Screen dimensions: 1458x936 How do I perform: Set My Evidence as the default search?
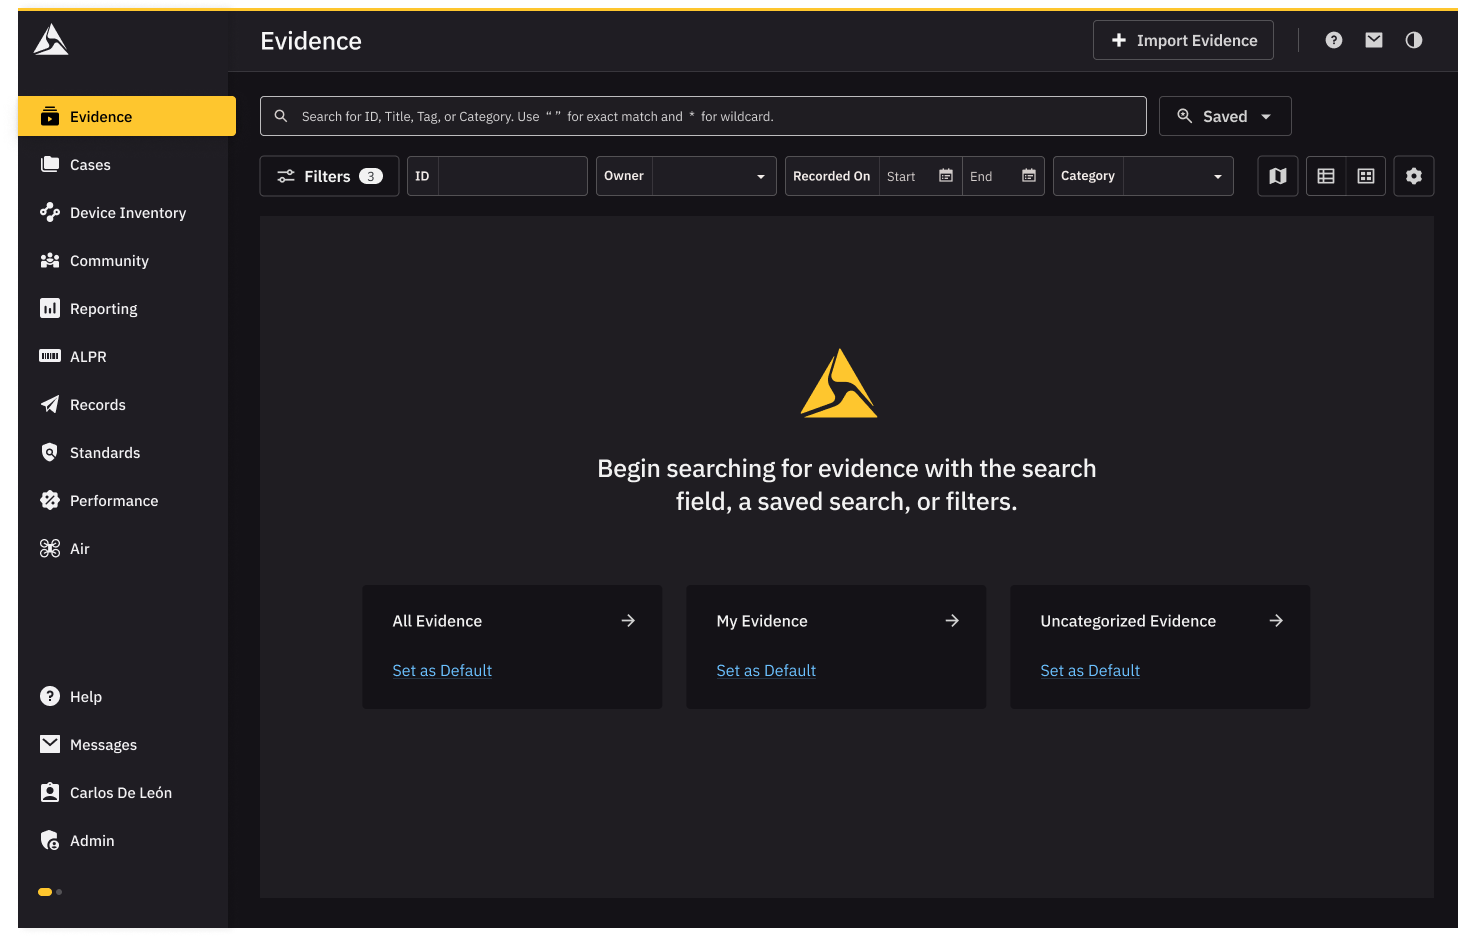pos(766,670)
